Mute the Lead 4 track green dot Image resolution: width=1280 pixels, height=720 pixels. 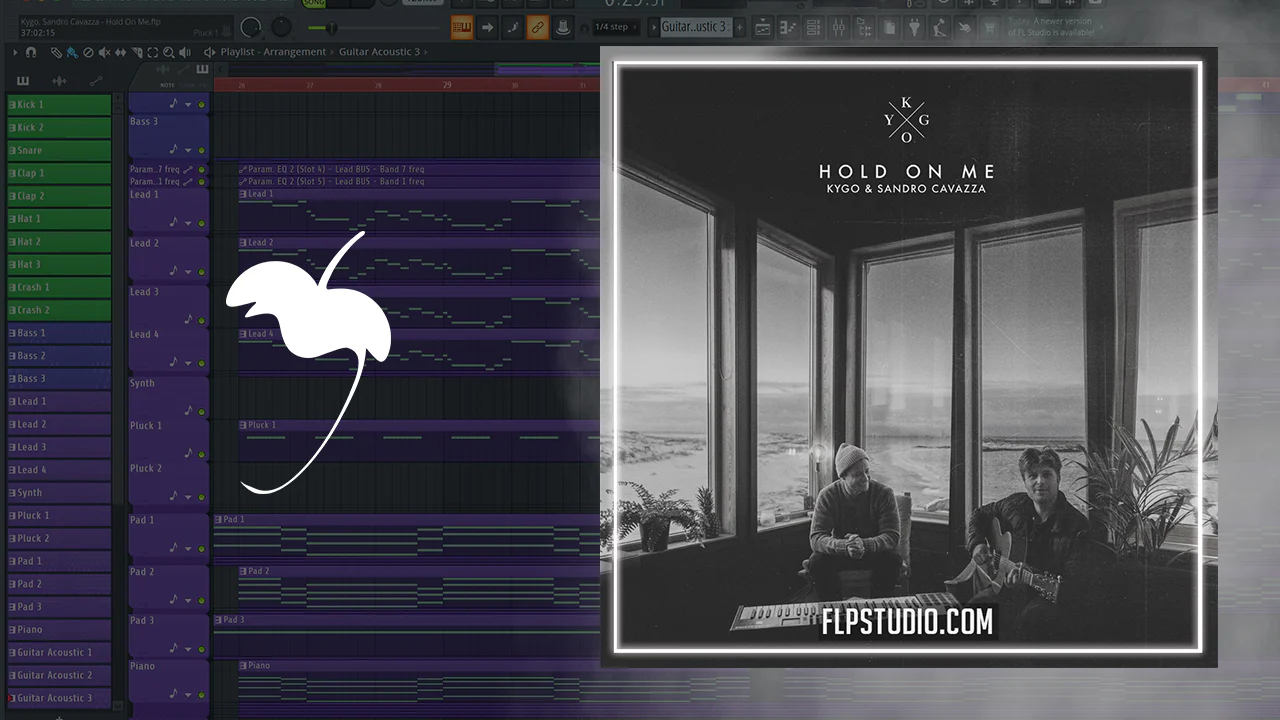tap(201, 362)
